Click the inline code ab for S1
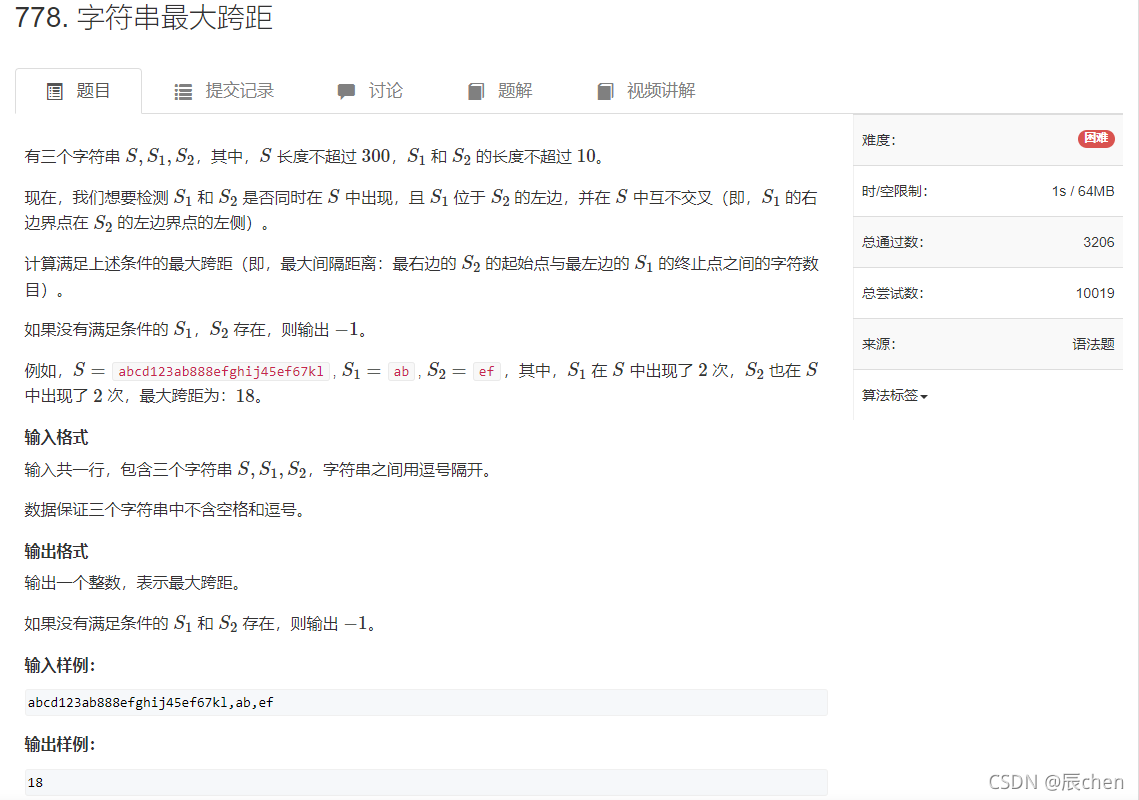 click(x=400, y=370)
